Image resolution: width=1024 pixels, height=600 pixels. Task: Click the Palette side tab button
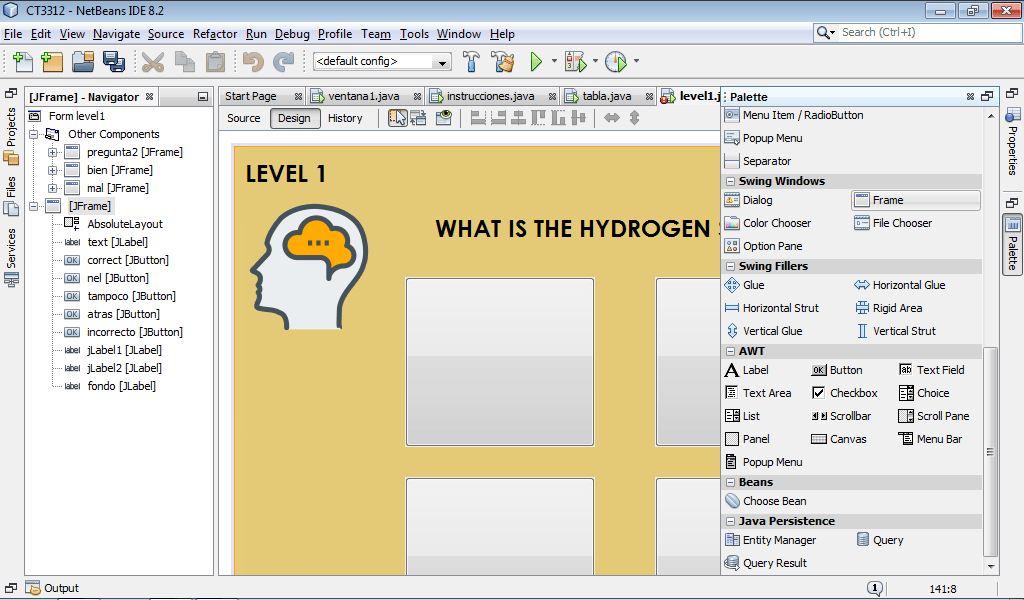click(x=1012, y=245)
